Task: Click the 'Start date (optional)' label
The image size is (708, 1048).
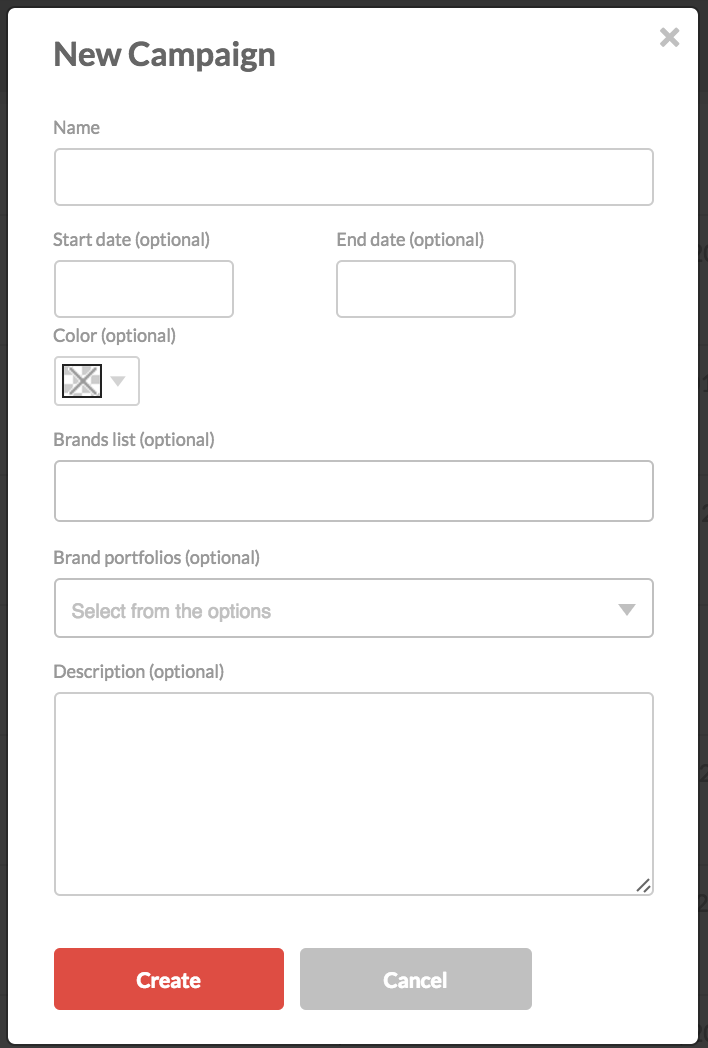Action: click(131, 240)
